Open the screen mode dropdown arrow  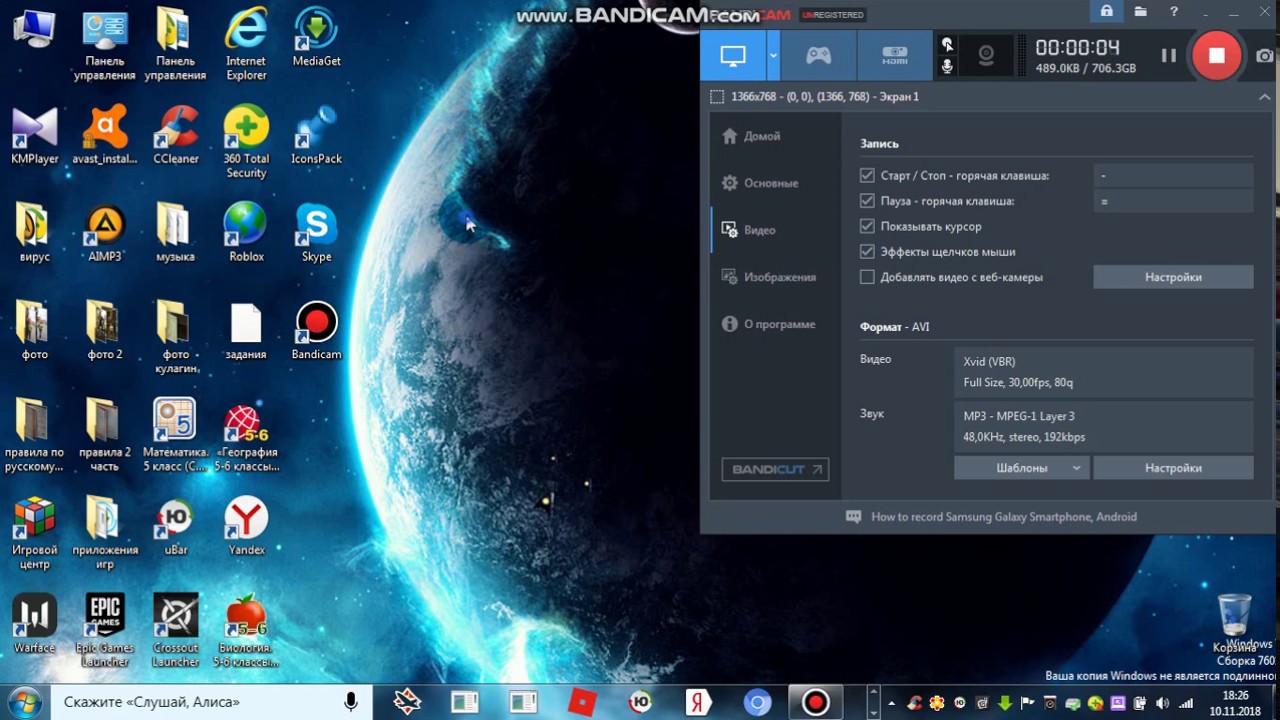point(773,56)
